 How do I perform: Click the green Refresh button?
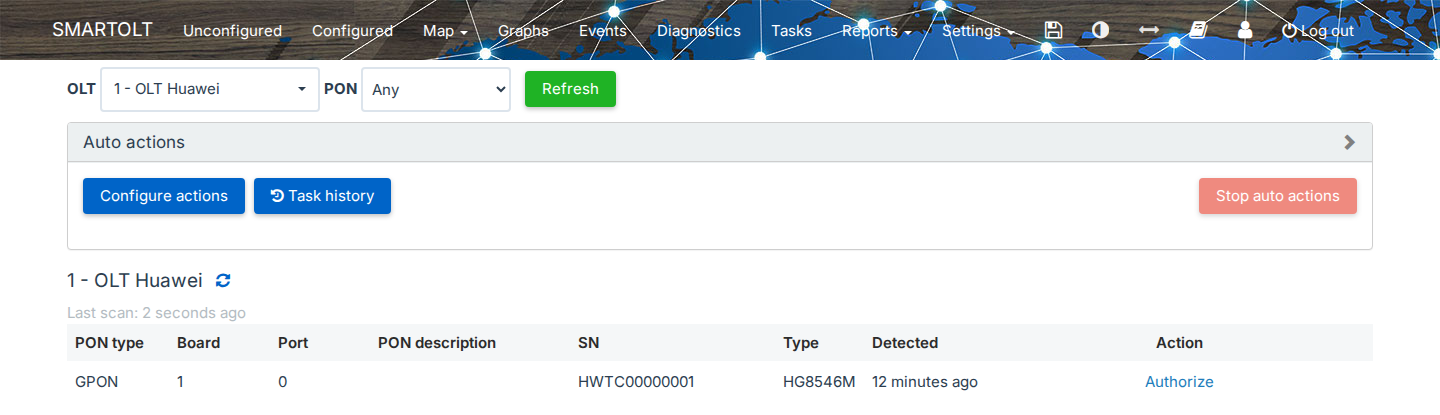point(570,89)
